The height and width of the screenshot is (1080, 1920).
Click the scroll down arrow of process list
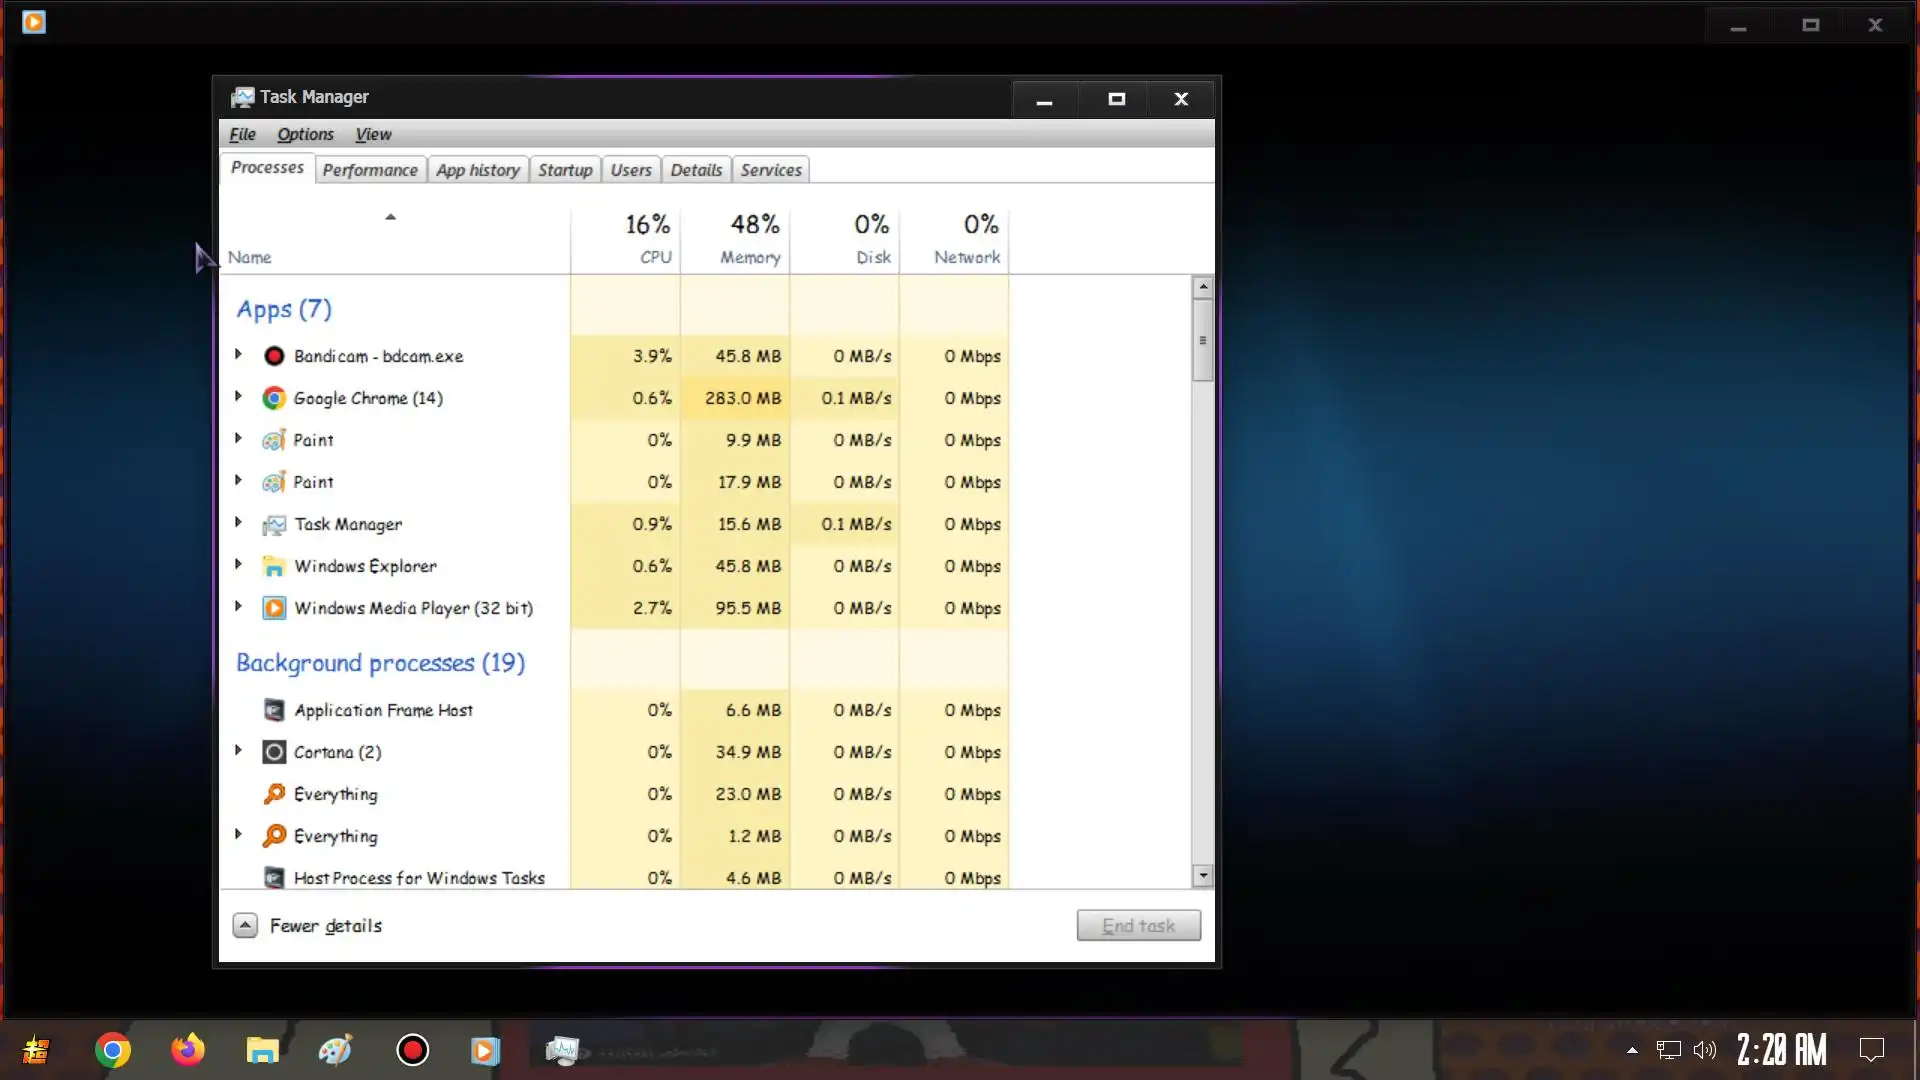click(x=1203, y=876)
